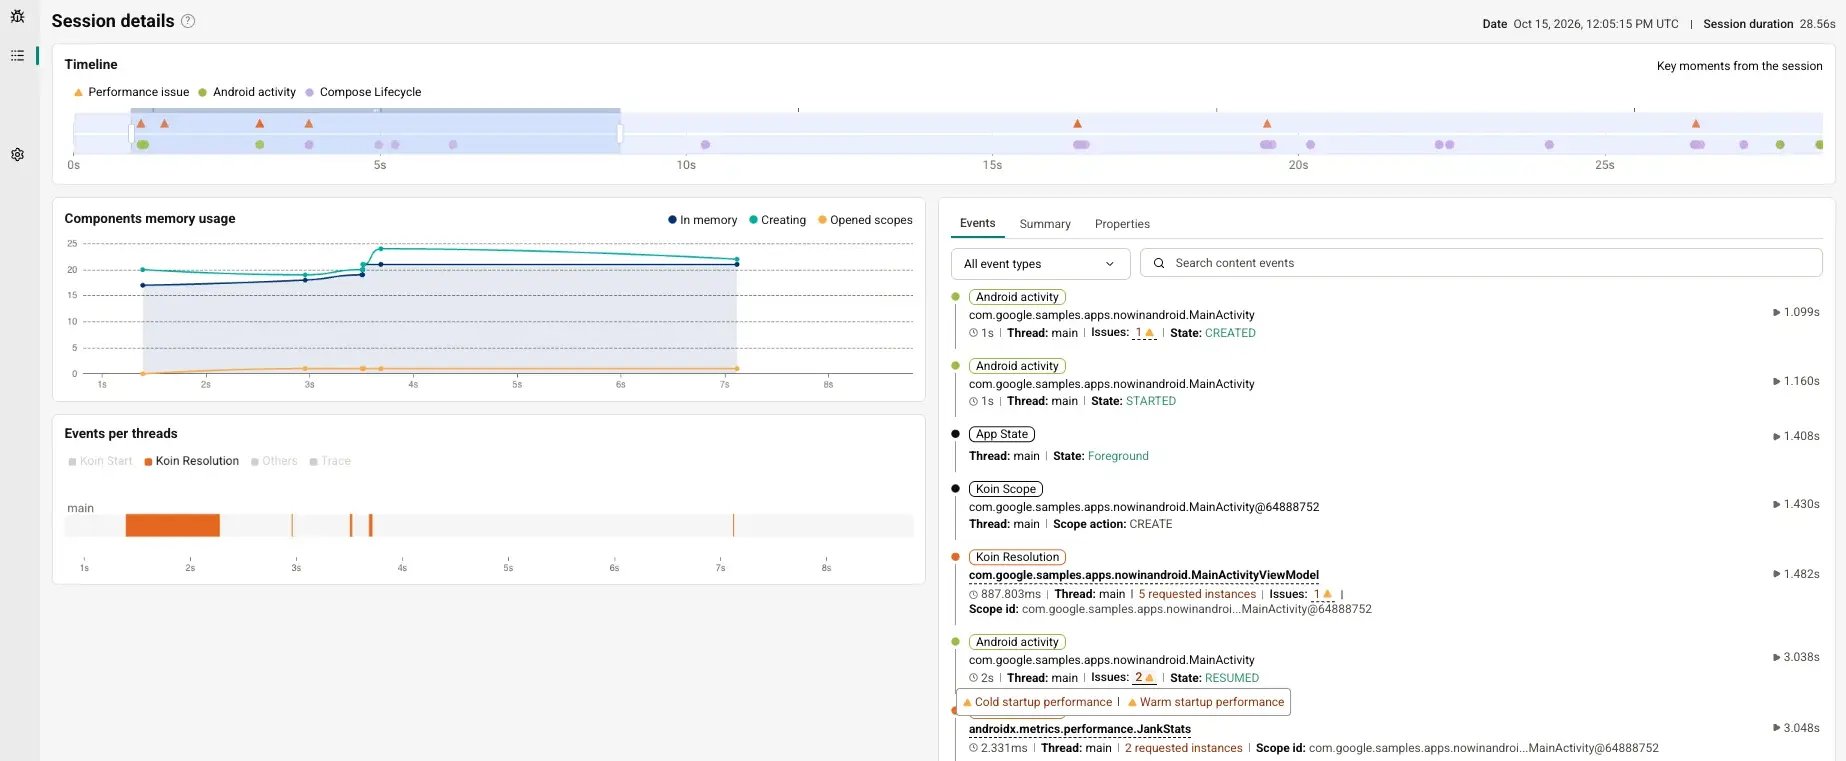Image resolution: width=1846 pixels, height=761 pixels.
Task: Click Compose Lifecycle dot just after 10s on timeline
Action: click(705, 145)
